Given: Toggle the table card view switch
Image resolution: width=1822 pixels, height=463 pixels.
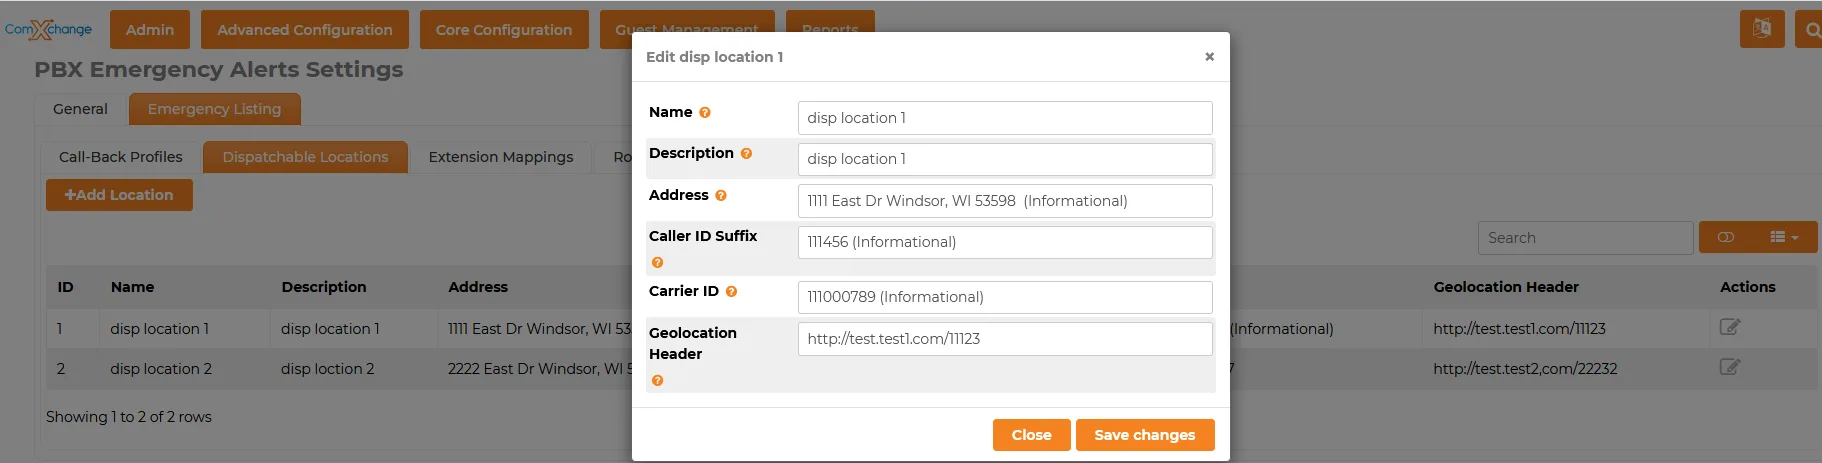Looking at the screenshot, I should point(1726,237).
